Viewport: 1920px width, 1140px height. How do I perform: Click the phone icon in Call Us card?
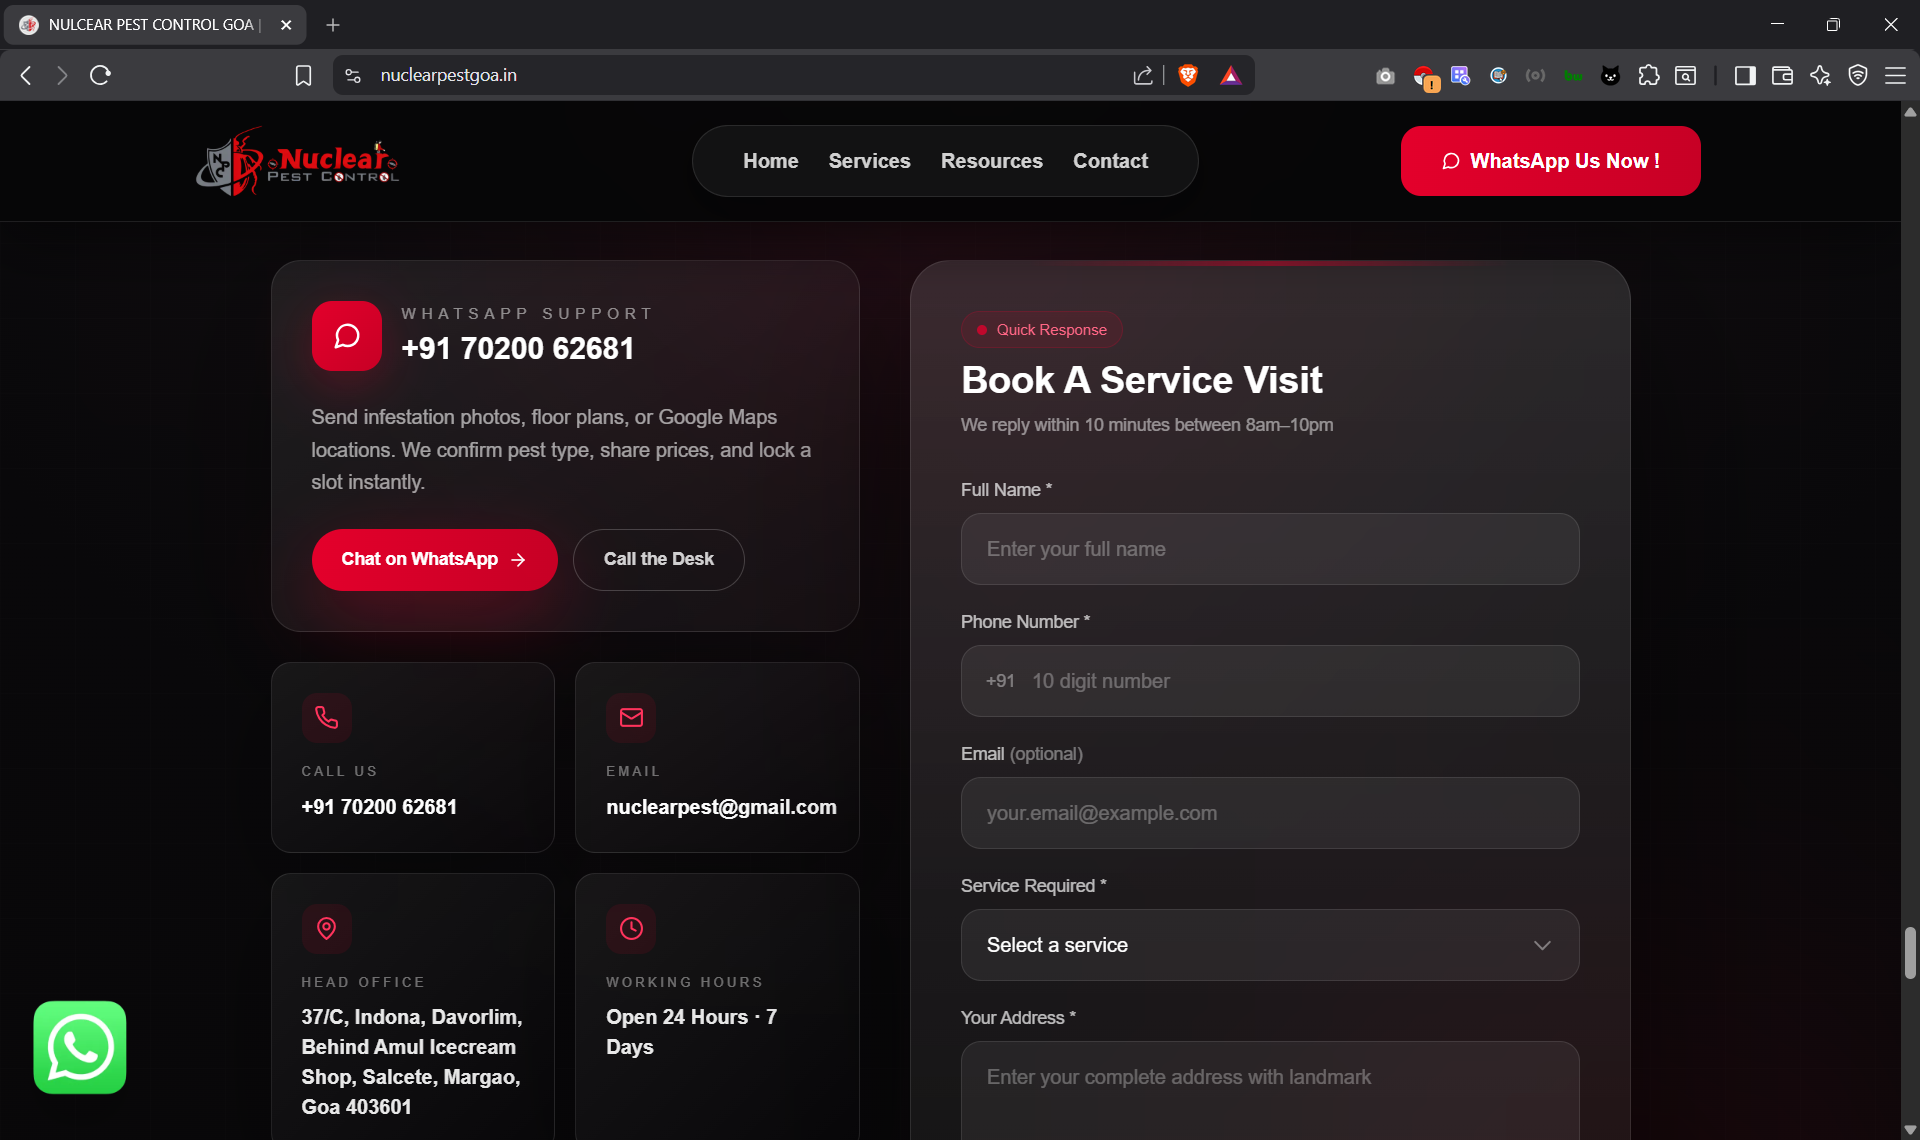coord(326,717)
